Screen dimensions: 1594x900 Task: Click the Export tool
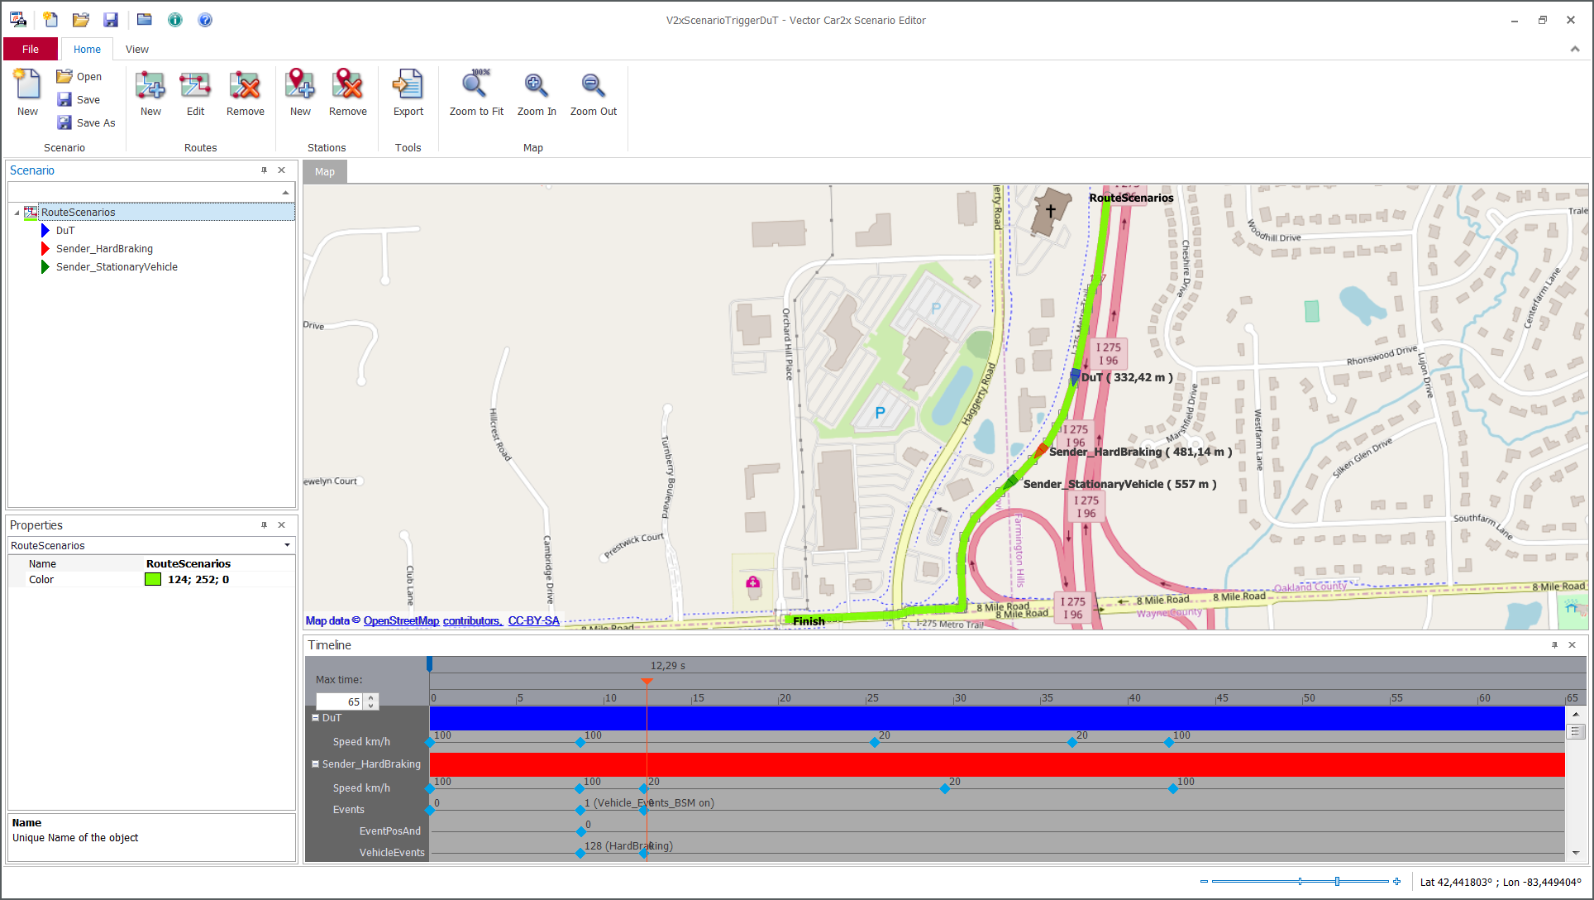click(408, 92)
